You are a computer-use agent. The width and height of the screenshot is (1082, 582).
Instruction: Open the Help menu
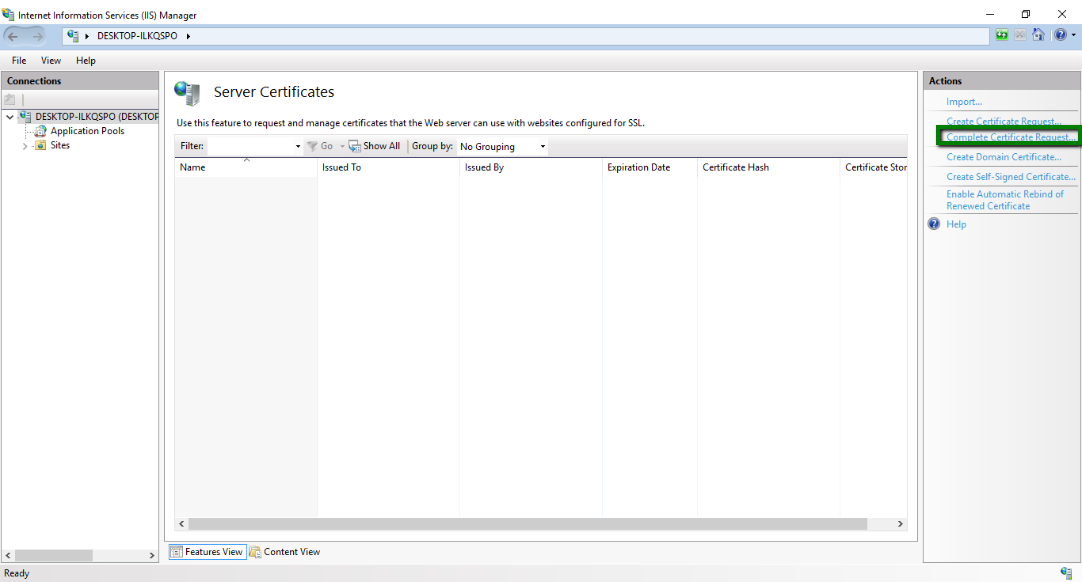click(86, 61)
